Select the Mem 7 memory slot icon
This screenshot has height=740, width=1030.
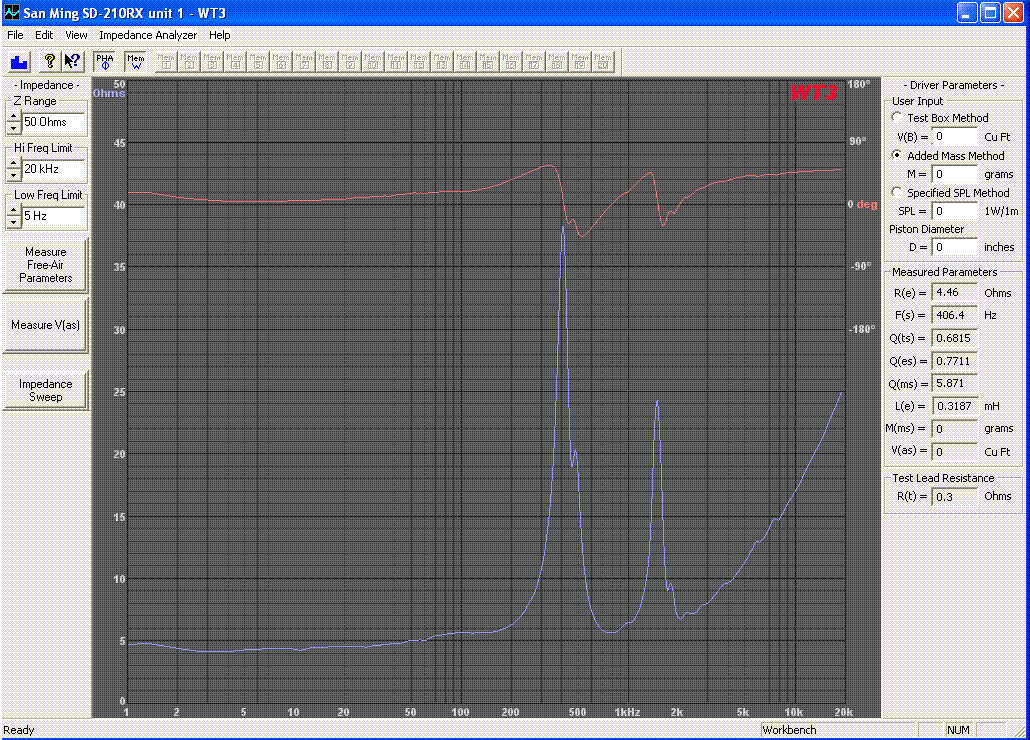click(303, 62)
